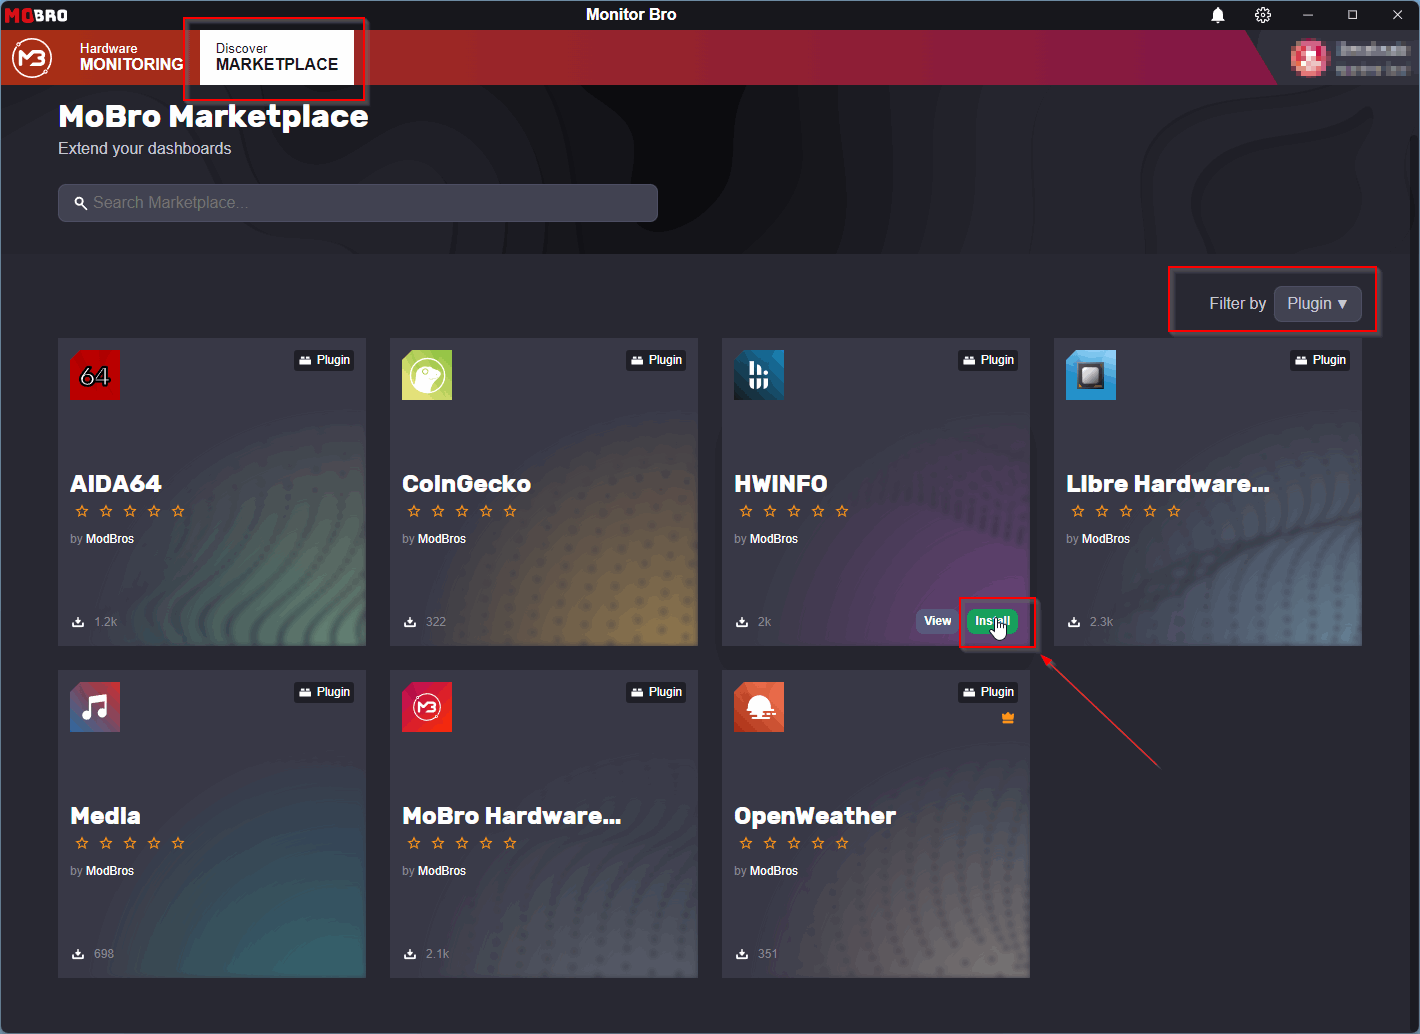Click the premium crown icon on OpenWeather
This screenshot has height=1034, width=1420.
(1008, 718)
